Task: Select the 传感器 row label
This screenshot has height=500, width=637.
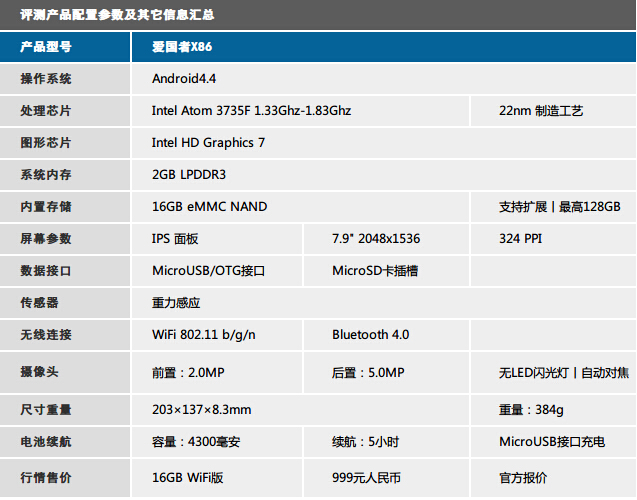Action: click(39, 303)
